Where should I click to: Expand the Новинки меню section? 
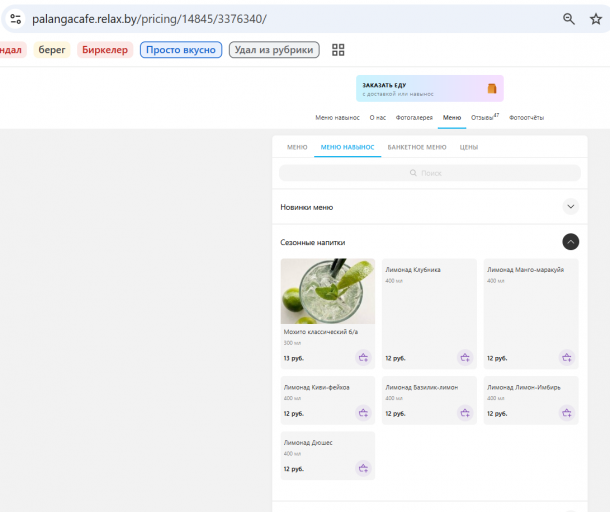(x=570, y=207)
